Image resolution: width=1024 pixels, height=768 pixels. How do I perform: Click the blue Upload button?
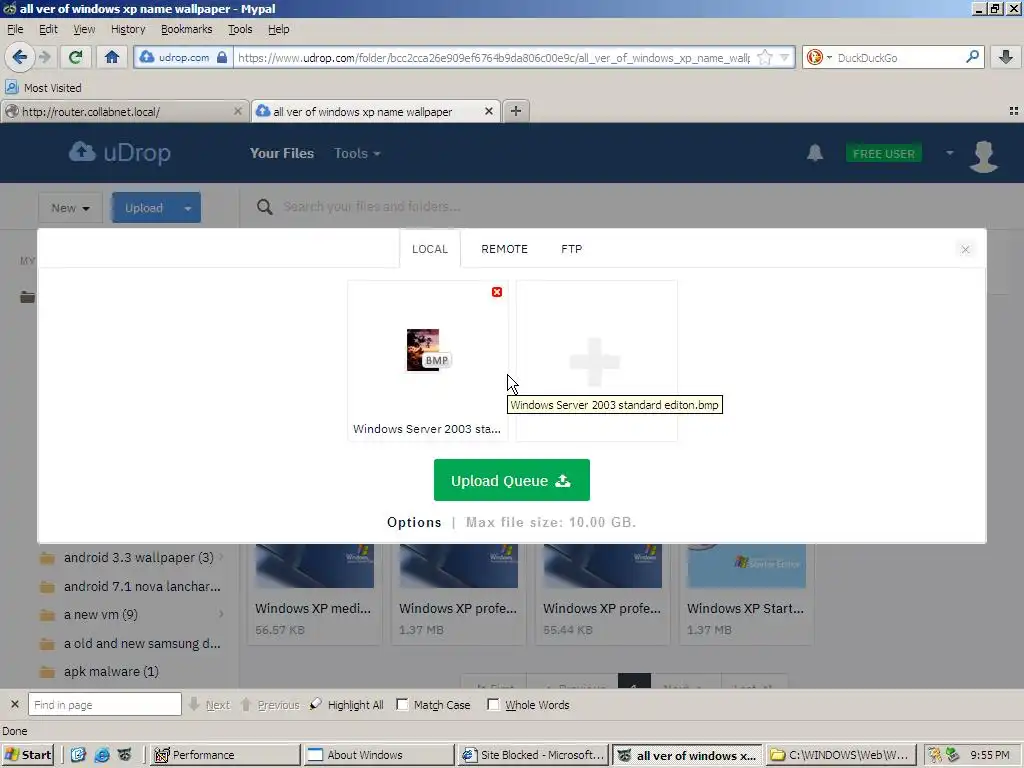144,208
